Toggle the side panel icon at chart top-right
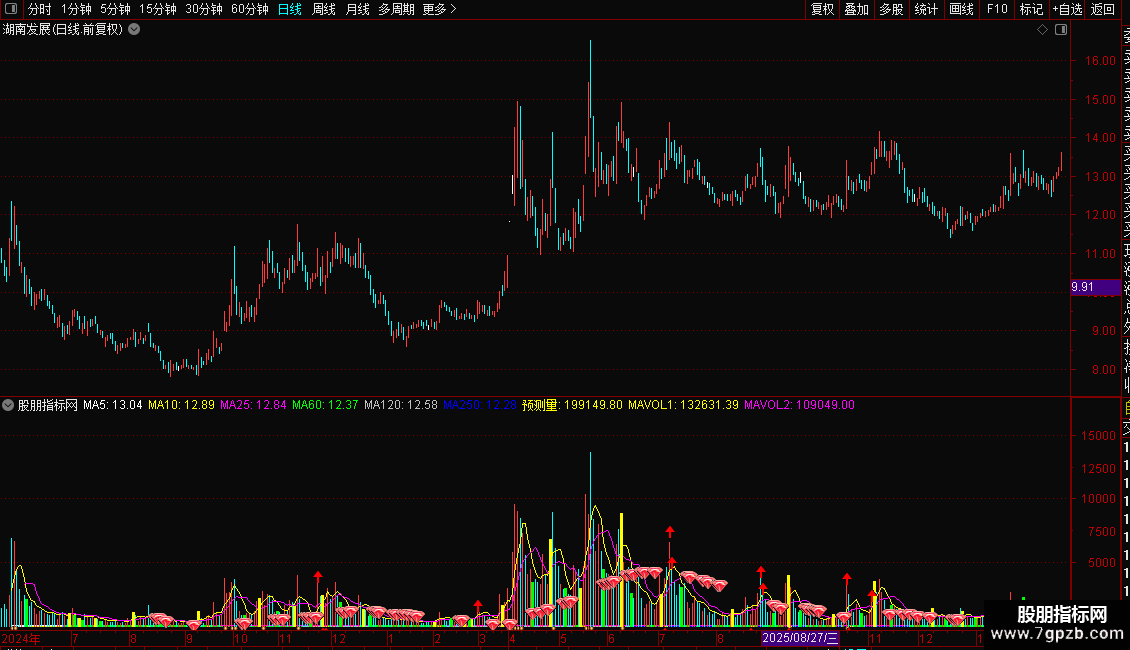Image resolution: width=1130 pixels, height=650 pixels. [1061, 30]
